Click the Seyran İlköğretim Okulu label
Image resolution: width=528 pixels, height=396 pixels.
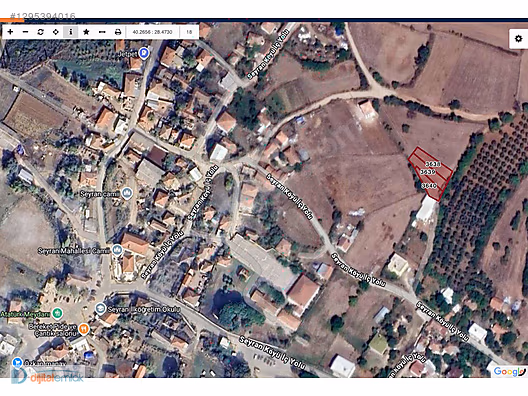pyautogui.click(x=144, y=309)
